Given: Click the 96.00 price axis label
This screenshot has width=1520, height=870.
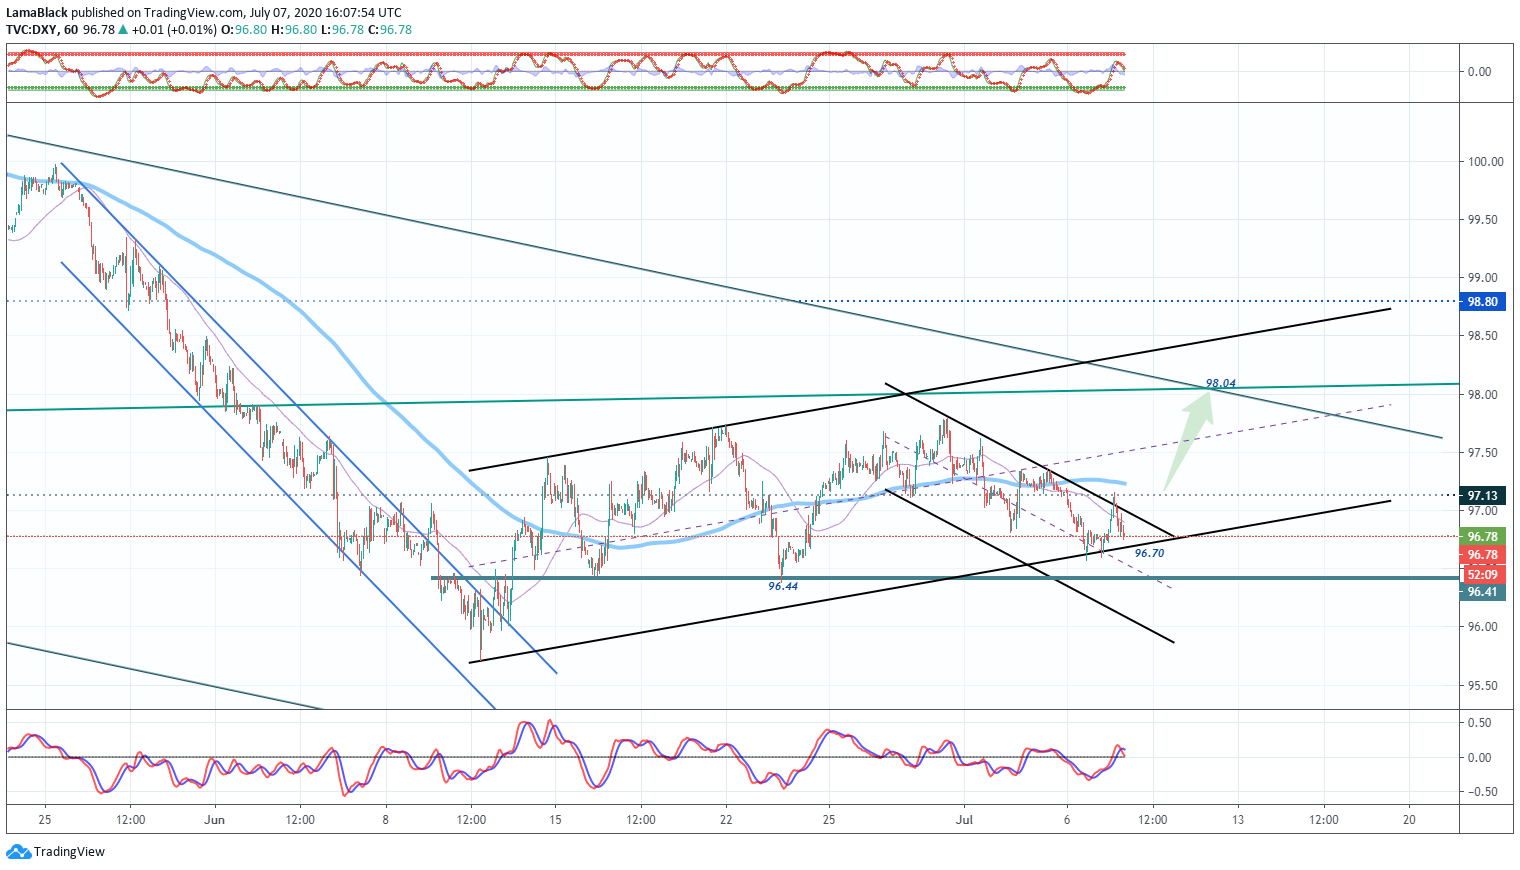Looking at the screenshot, I should (x=1485, y=627).
